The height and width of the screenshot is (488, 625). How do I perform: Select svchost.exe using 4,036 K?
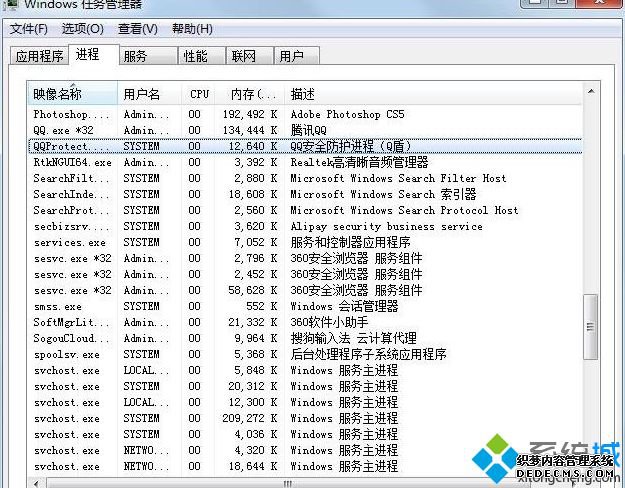click(x=305, y=434)
